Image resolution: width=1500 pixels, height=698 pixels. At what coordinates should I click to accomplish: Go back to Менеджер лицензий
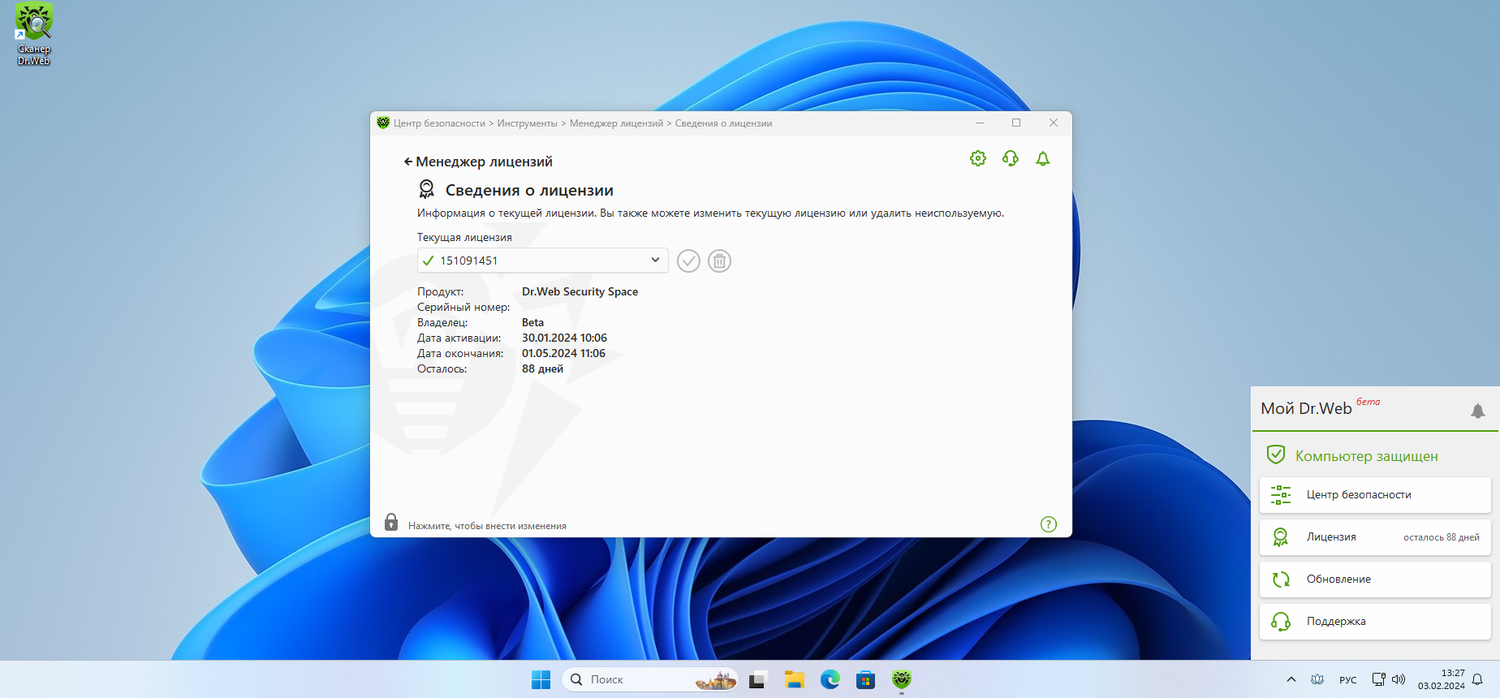coord(478,161)
